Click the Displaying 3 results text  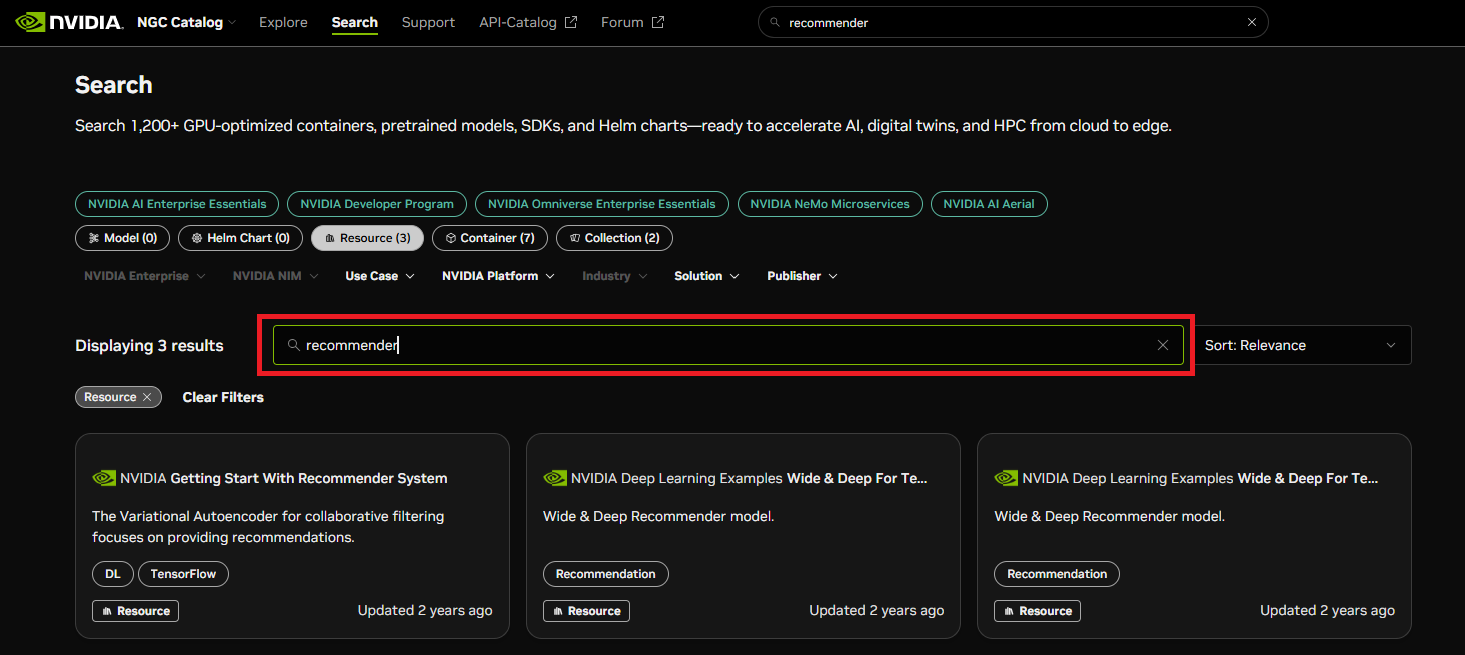pyautogui.click(x=149, y=346)
